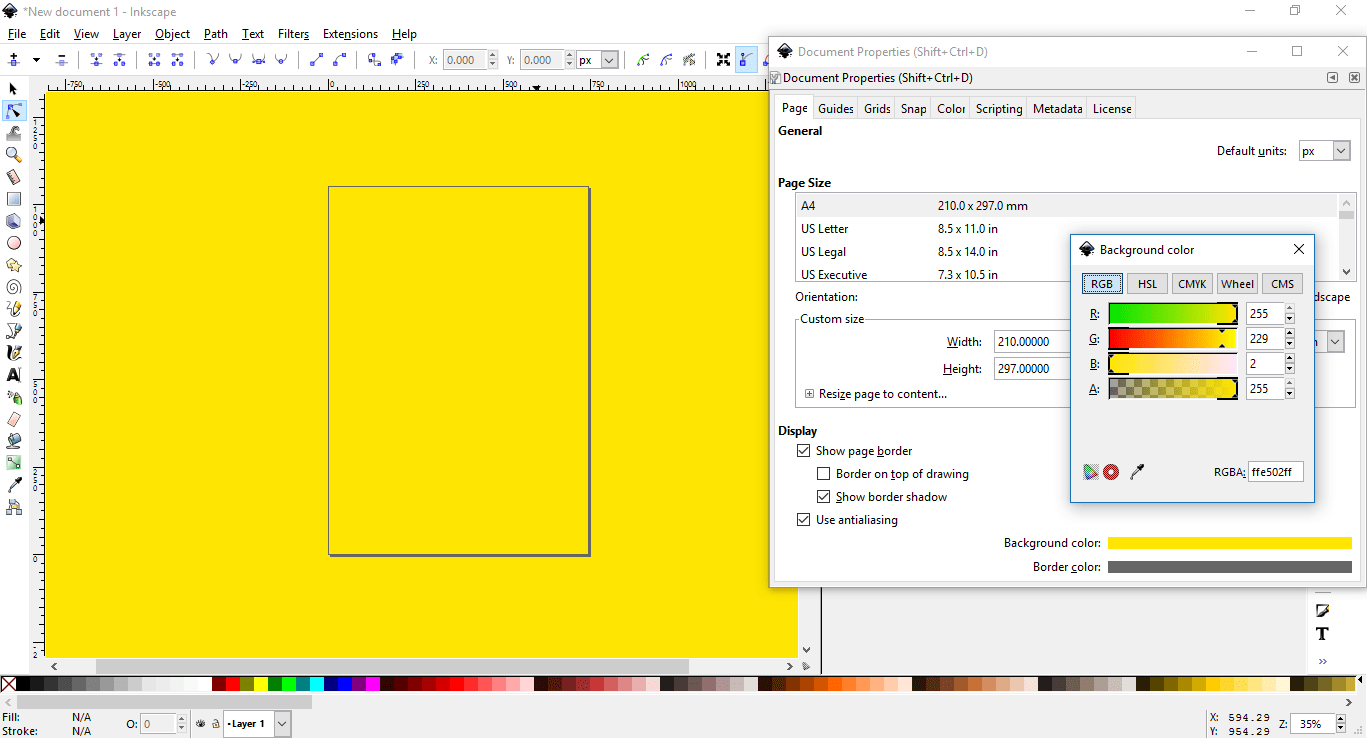Open the Extensions menu
This screenshot has width=1367, height=738.
tap(350, 33)
